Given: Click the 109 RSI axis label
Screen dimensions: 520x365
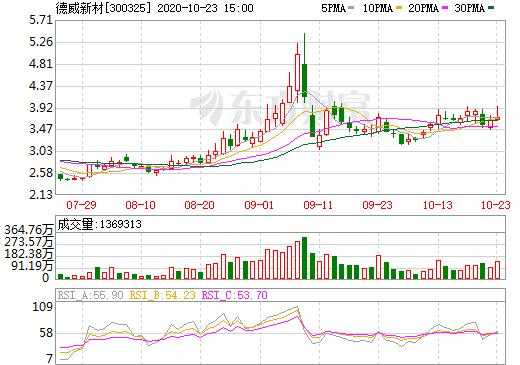Looking at the screenshot, I should pyautogui.click(x=42, y=307).
